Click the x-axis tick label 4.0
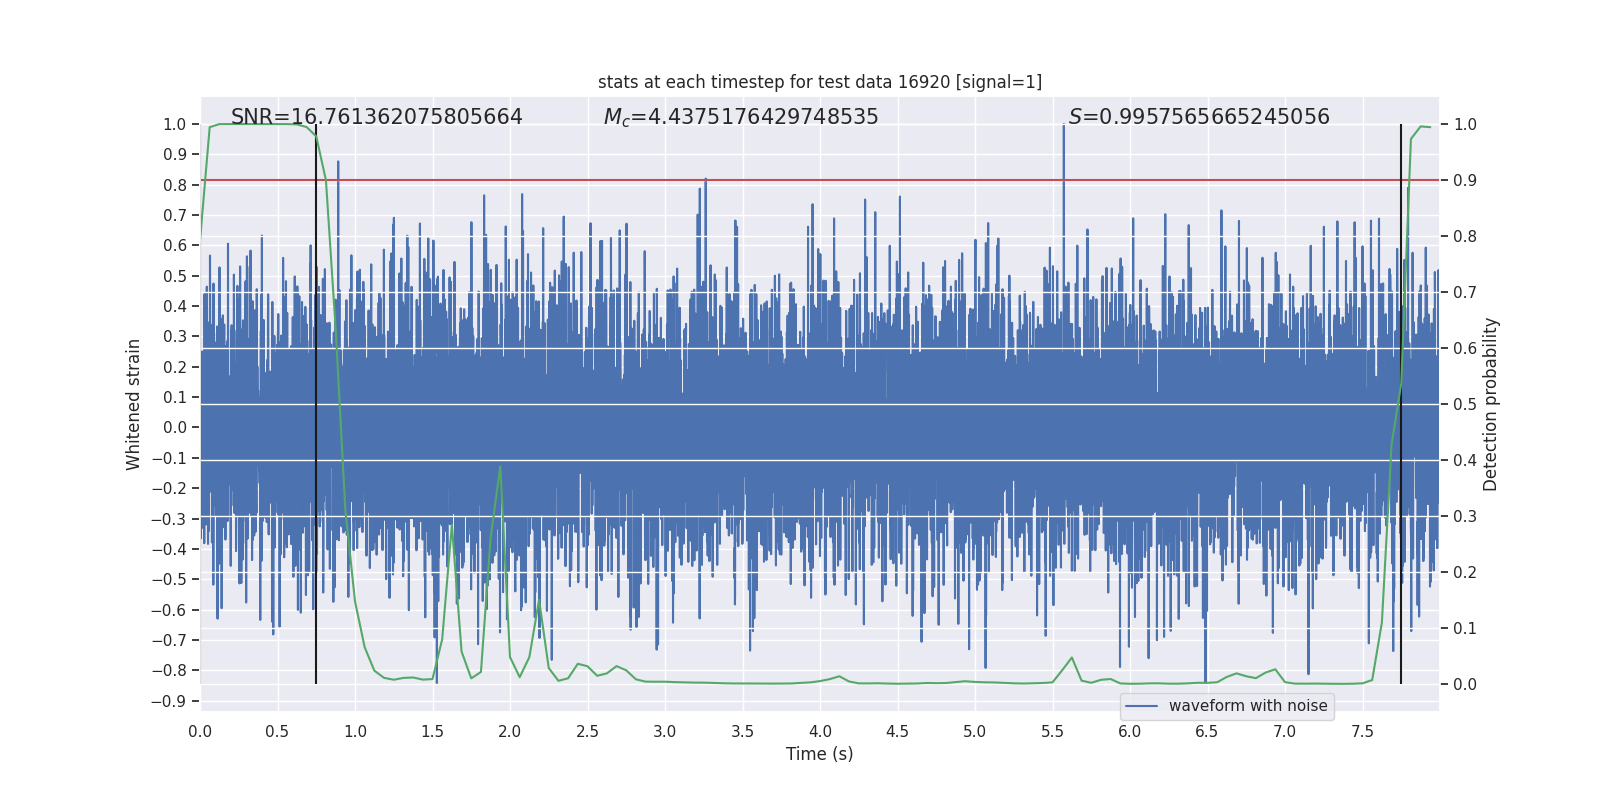The width and height of the screenshot is (1600, 800). point(820,731)
